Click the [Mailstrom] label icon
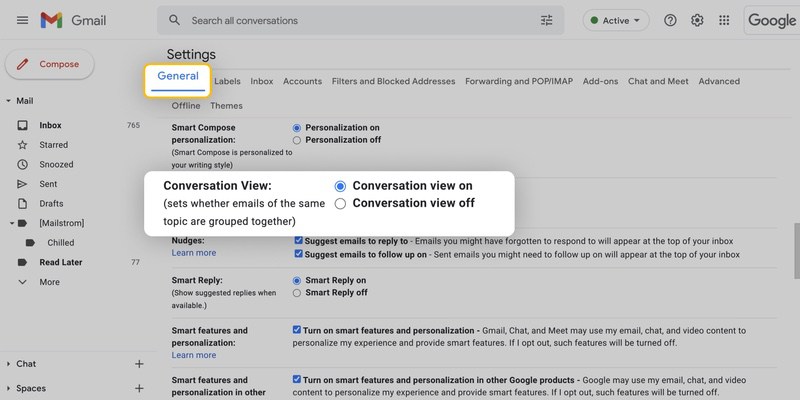This screenshot has height=400, width=800. [x=22, y=223]
